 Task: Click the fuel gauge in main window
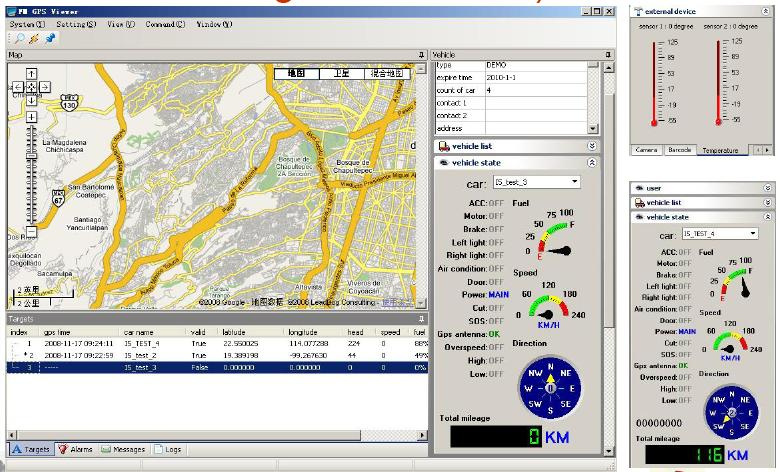[x=551, y=235]
